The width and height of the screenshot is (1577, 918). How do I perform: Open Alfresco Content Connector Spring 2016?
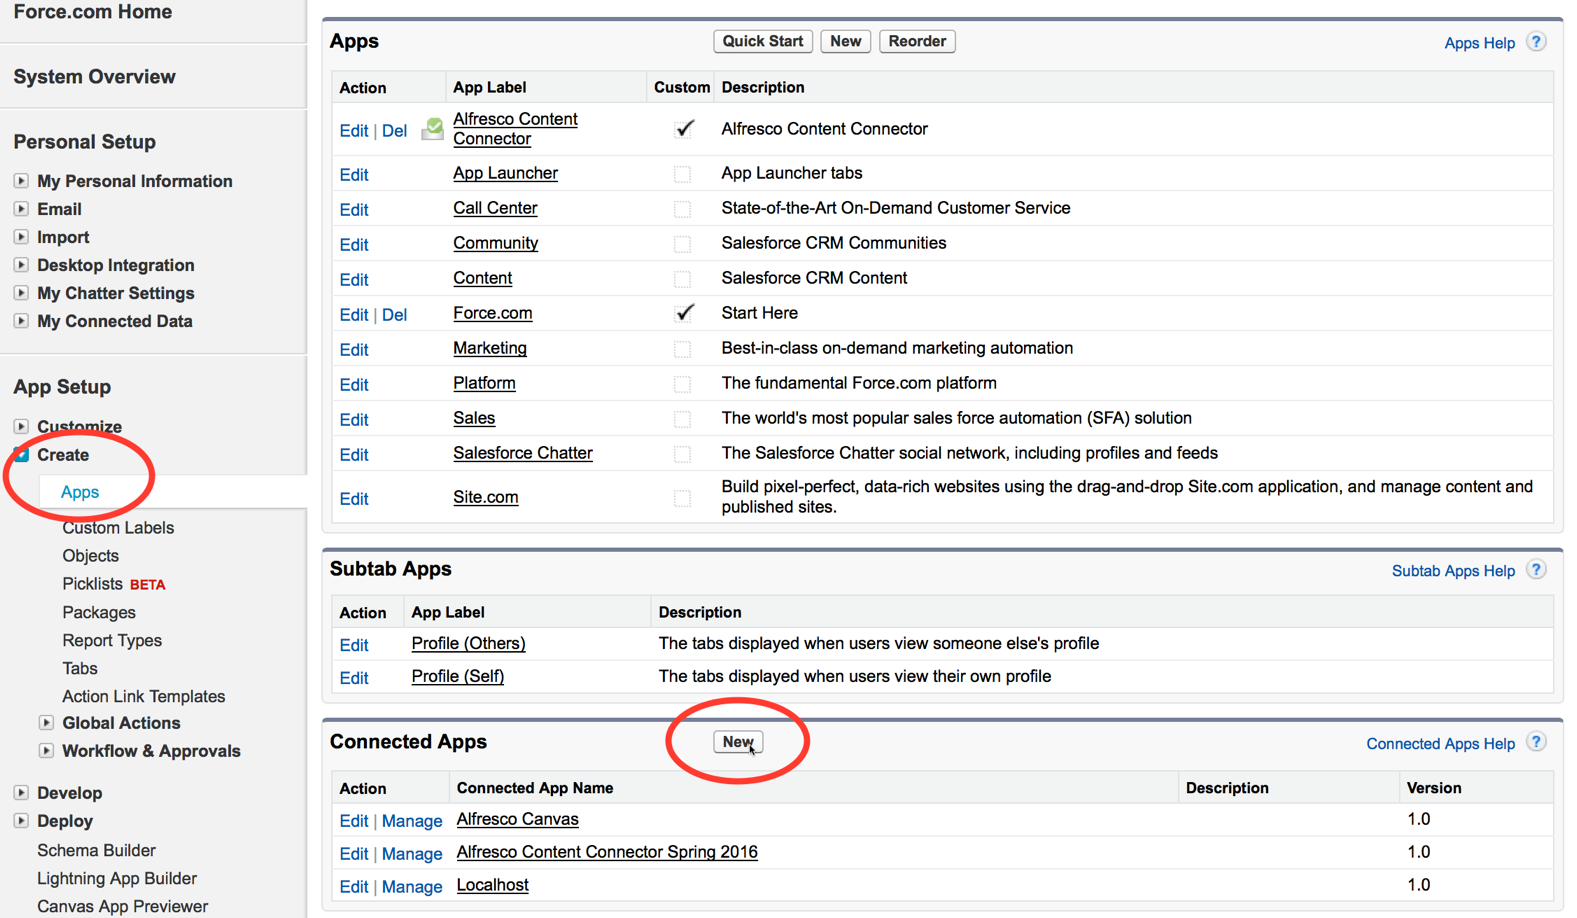pyautogui.click(x=607, y=852)
